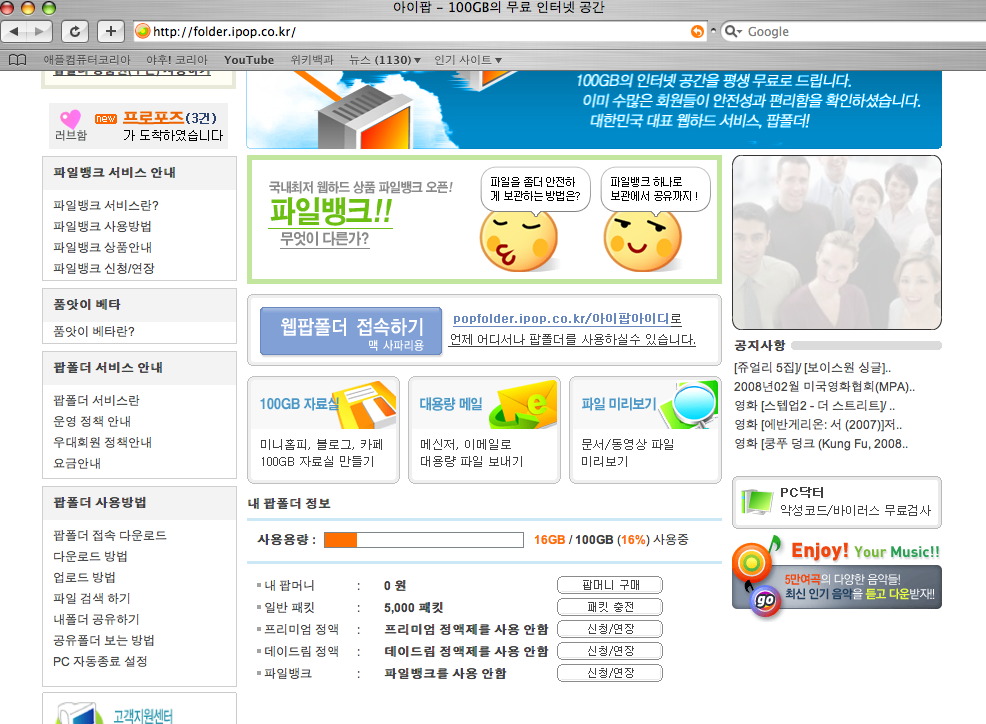Click the 웹팝폴더 접속하기 button
The image size is (986, 724).
pyautogui.click(x=351, y=331)
